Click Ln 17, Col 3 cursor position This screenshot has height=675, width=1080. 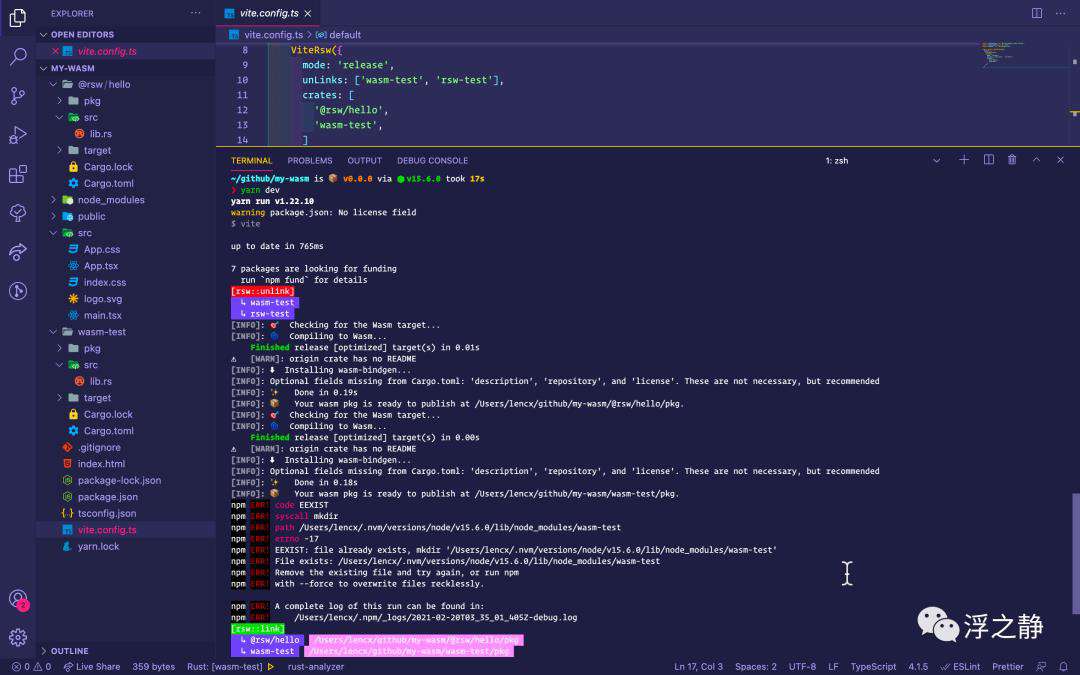698,667
